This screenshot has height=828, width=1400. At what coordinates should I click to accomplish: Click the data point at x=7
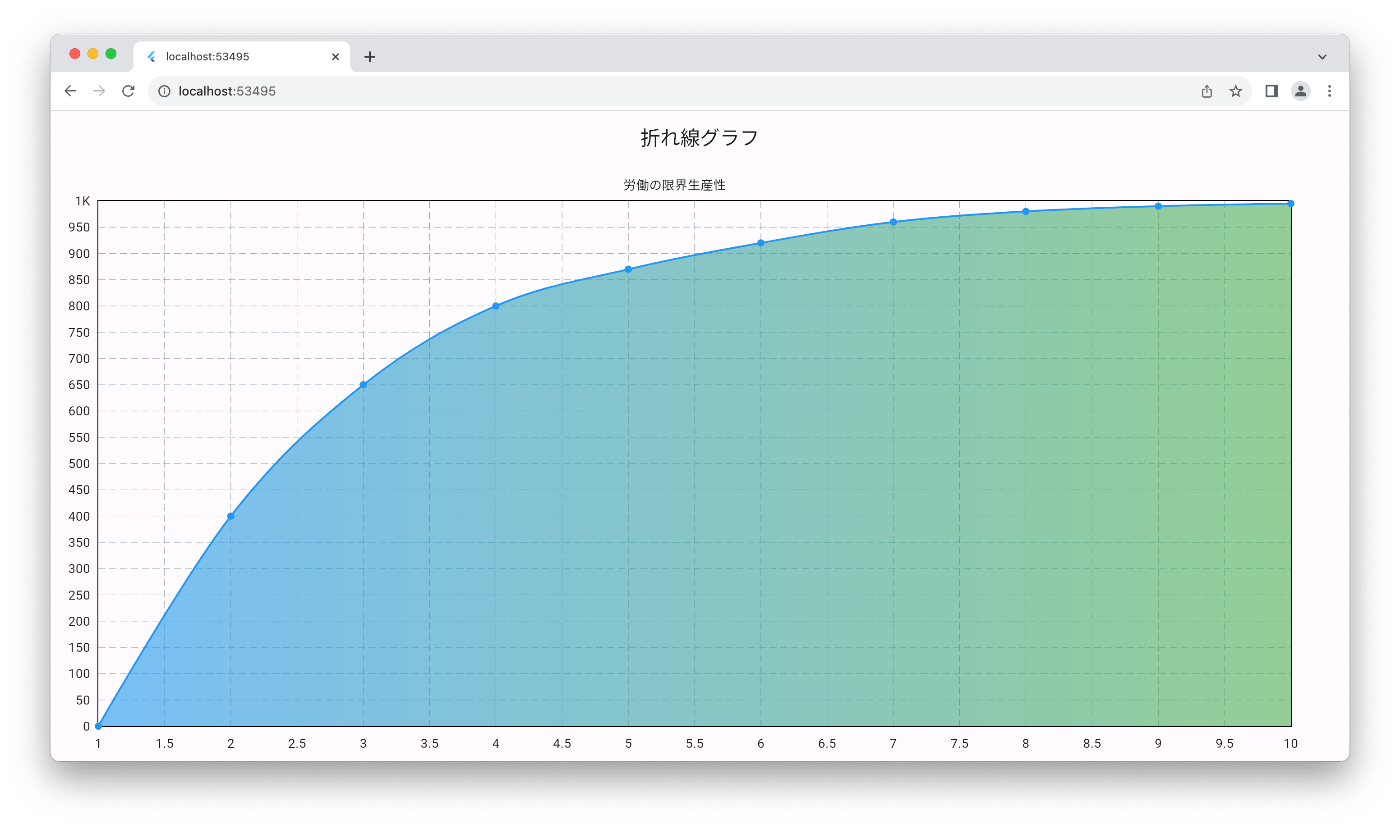893,222
